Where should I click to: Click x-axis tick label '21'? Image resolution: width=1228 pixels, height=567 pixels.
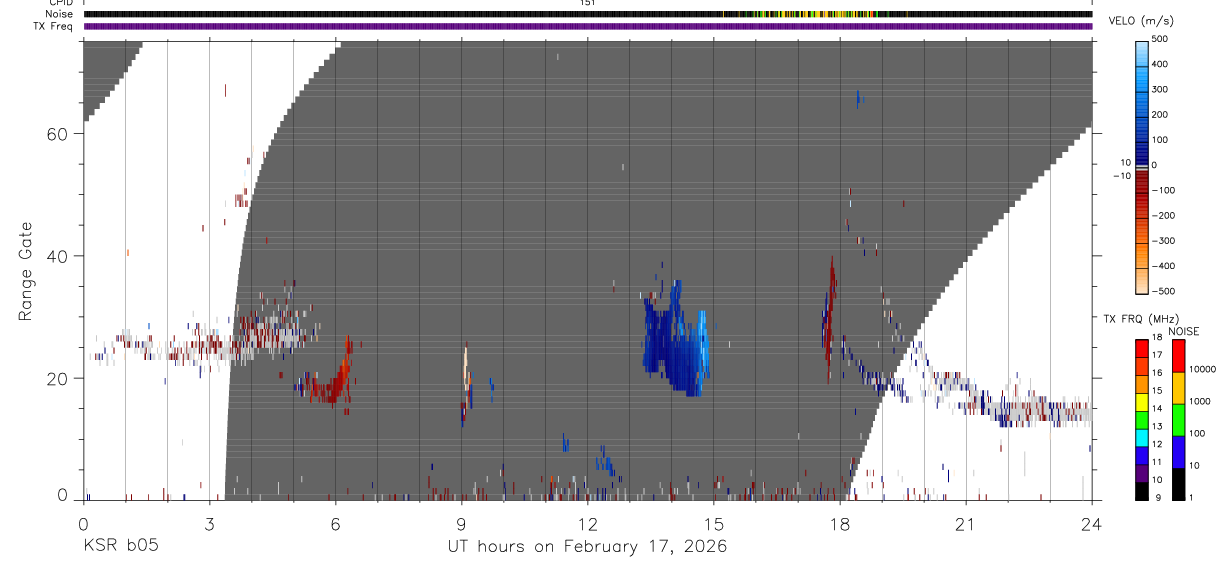coord(966,525)
